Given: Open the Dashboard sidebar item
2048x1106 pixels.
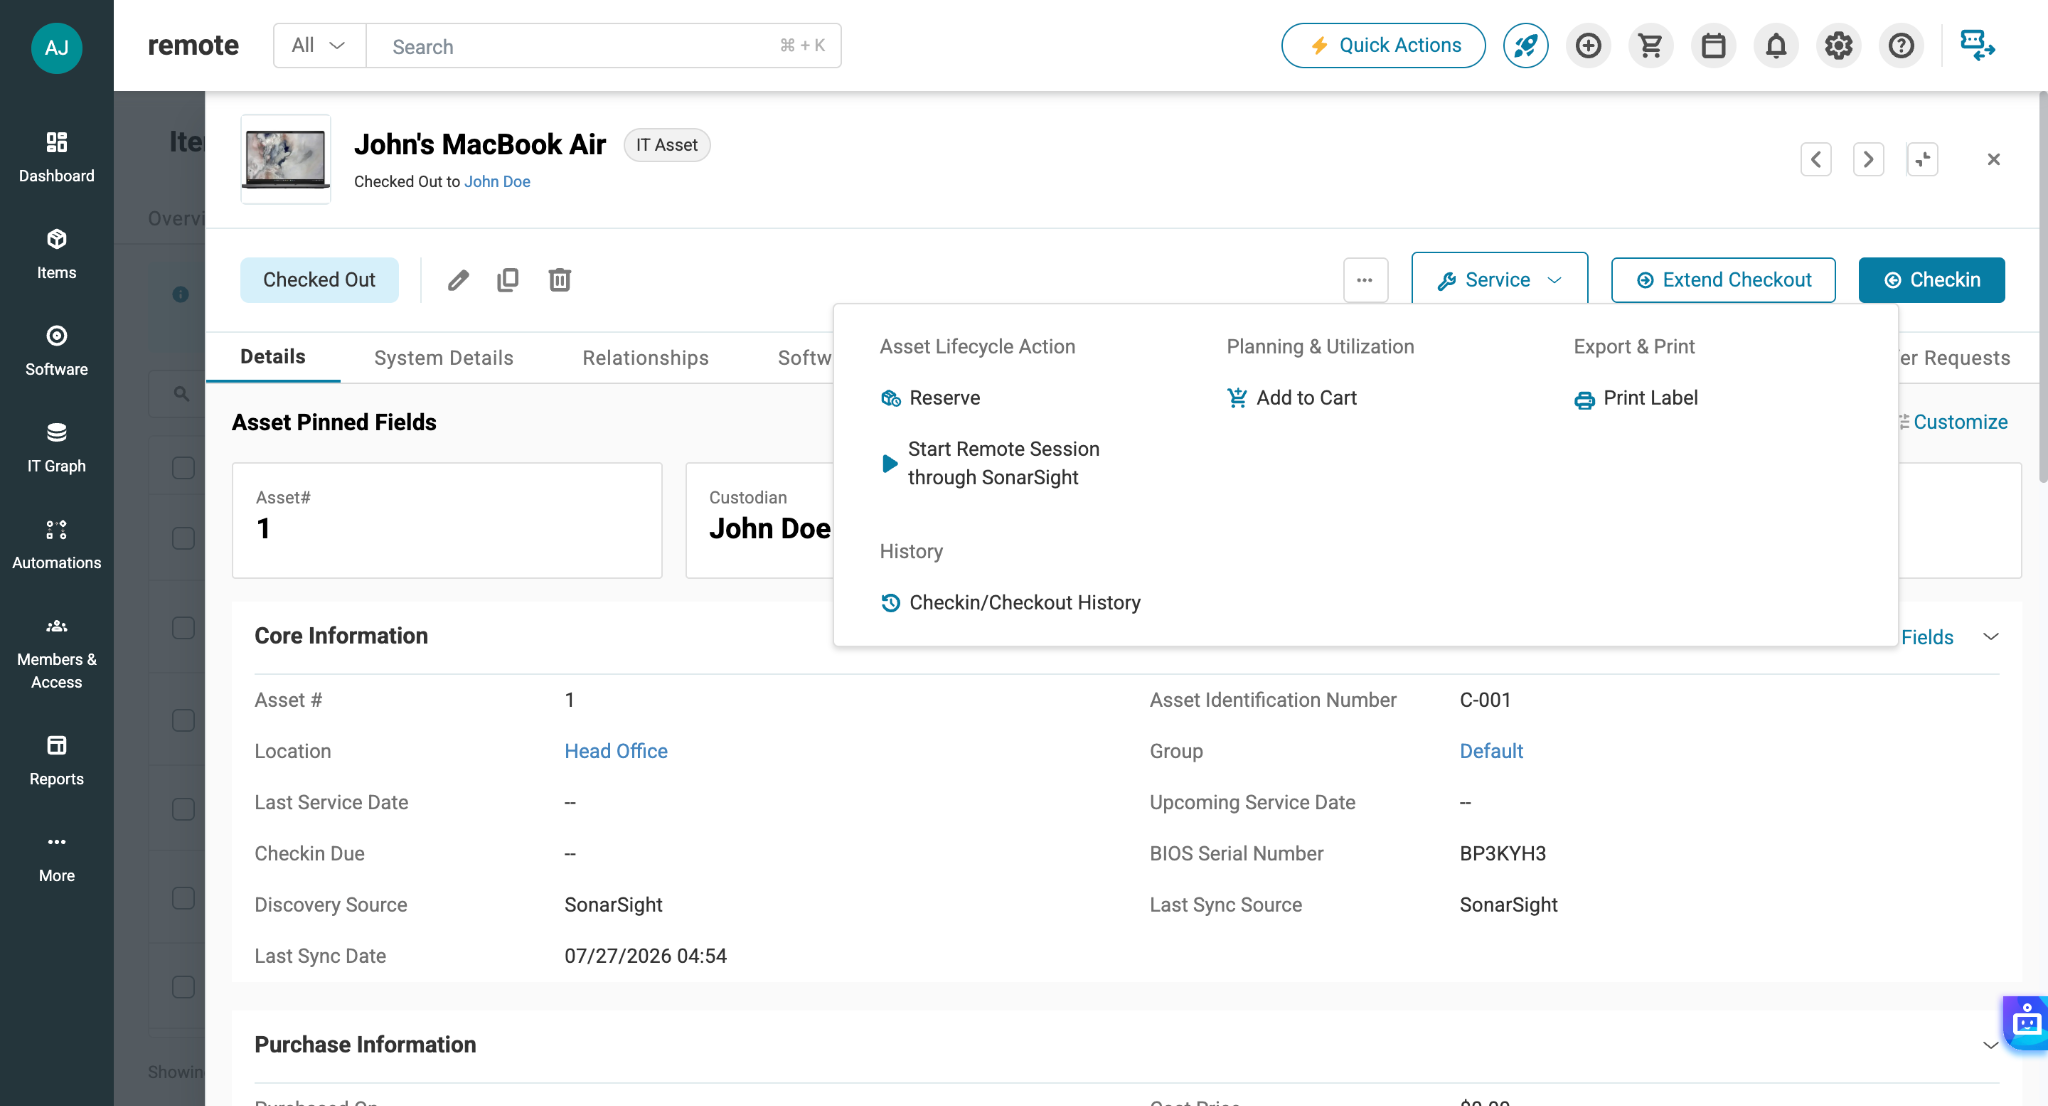Looking at the screenshot, I should (x=56, y=157).
